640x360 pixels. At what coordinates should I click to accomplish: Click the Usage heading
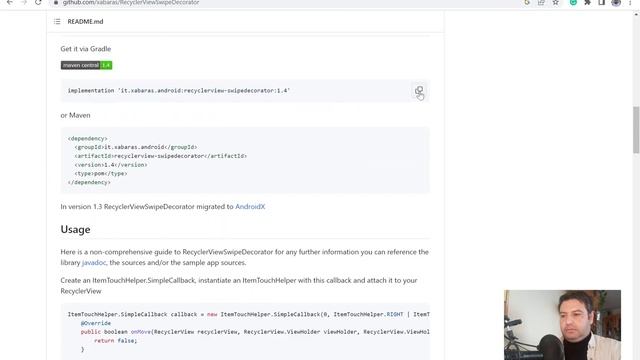click(x=76, y=229)
